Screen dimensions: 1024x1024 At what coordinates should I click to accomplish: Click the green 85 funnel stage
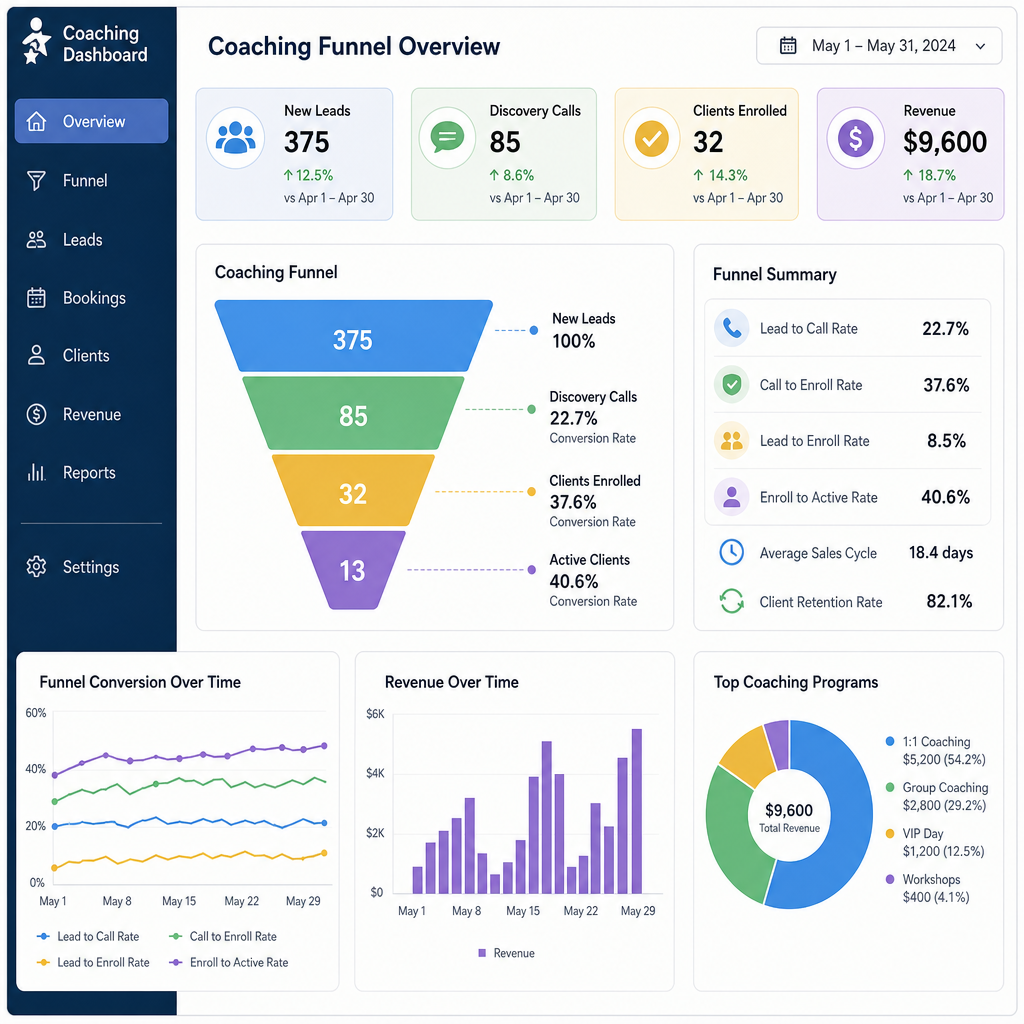[x=353, y=413]
